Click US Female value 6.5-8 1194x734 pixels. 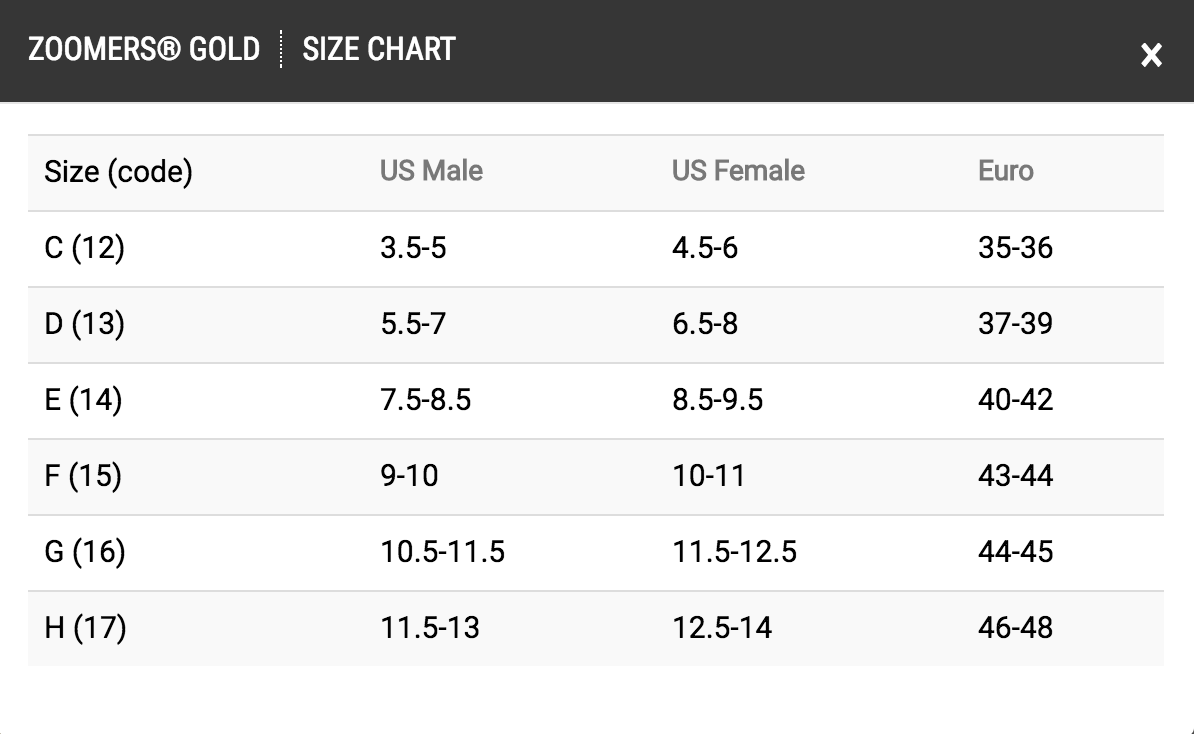(x=705, y=324)
